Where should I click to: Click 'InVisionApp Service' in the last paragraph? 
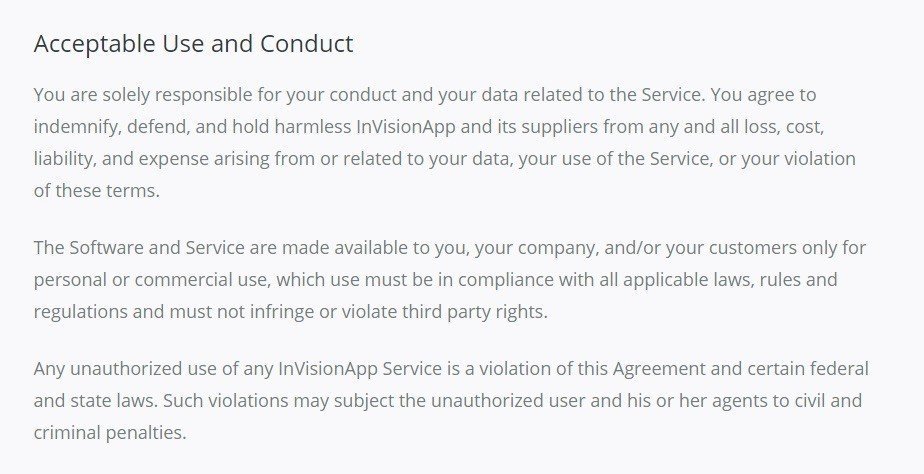click(359, 369)
